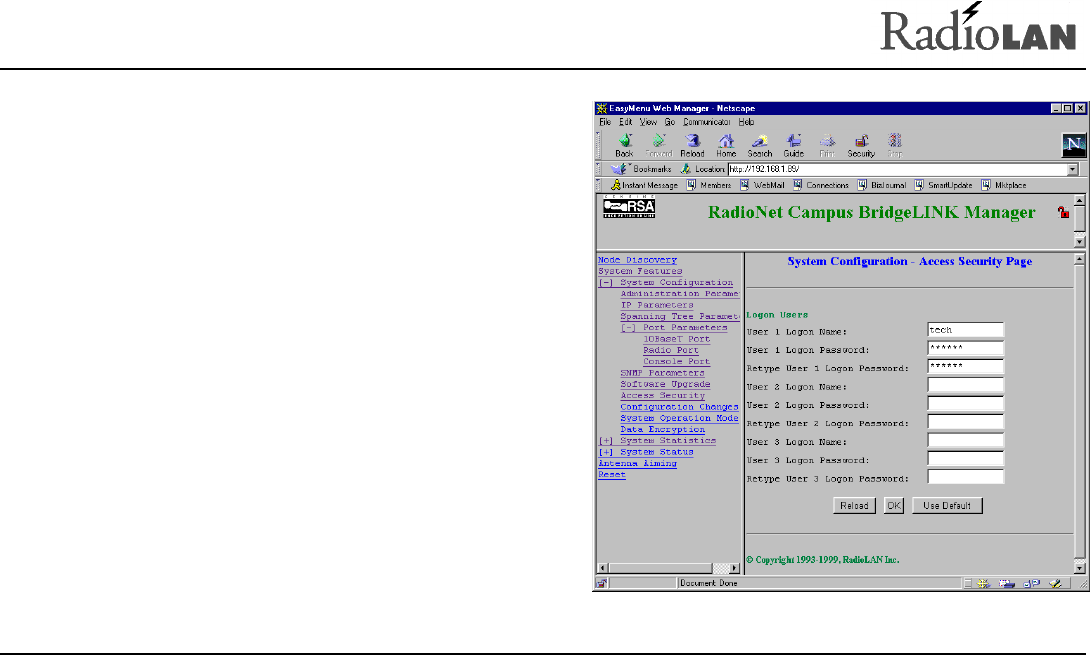Image resolution: width=1092 pixels, height=655 pixels.
Task: Expand the System Status tree node
Action: coord(605,452)
